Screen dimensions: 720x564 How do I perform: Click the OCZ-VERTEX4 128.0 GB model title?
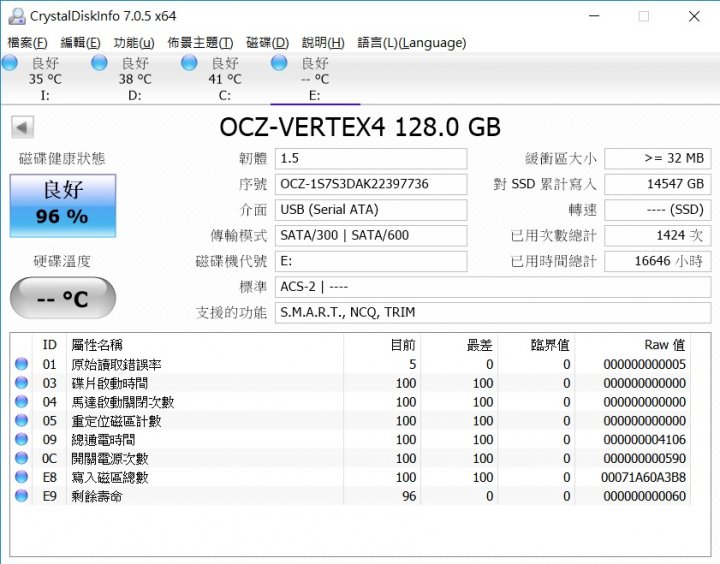(x=360, y=127)
